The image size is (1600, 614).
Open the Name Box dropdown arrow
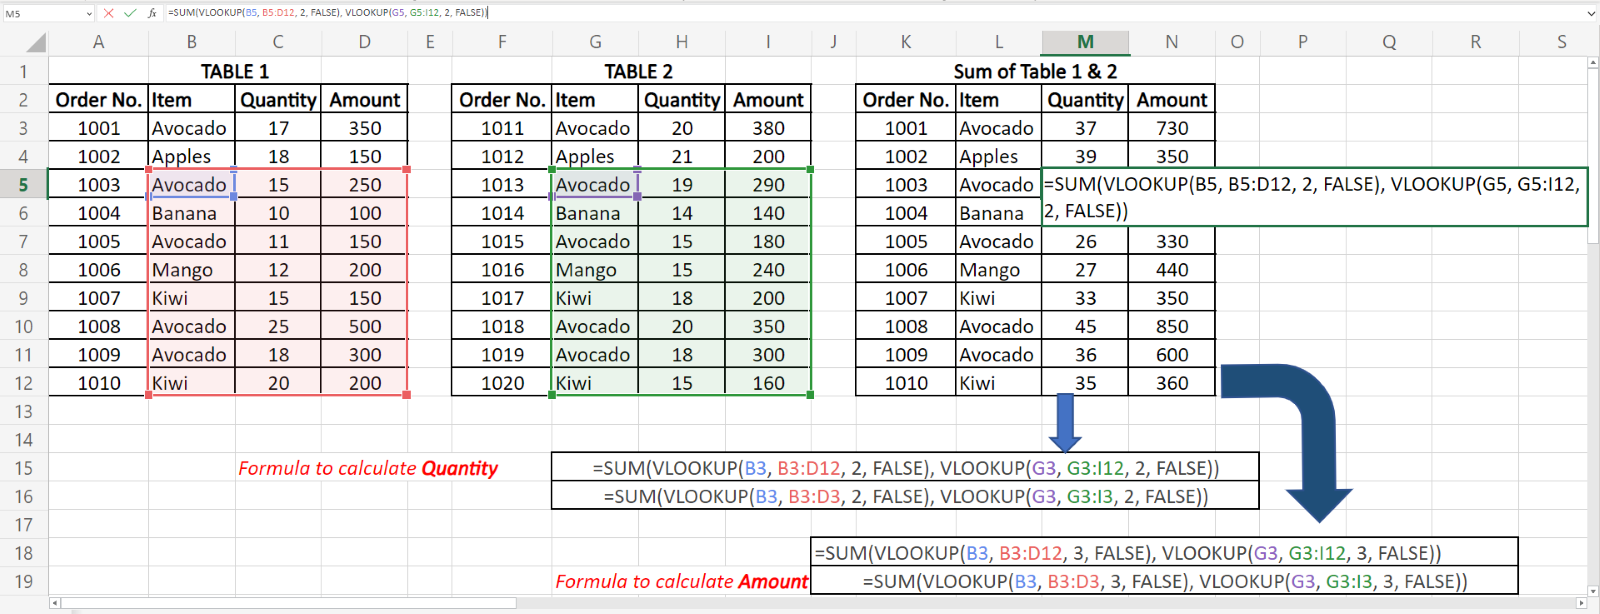pos(89,13)
